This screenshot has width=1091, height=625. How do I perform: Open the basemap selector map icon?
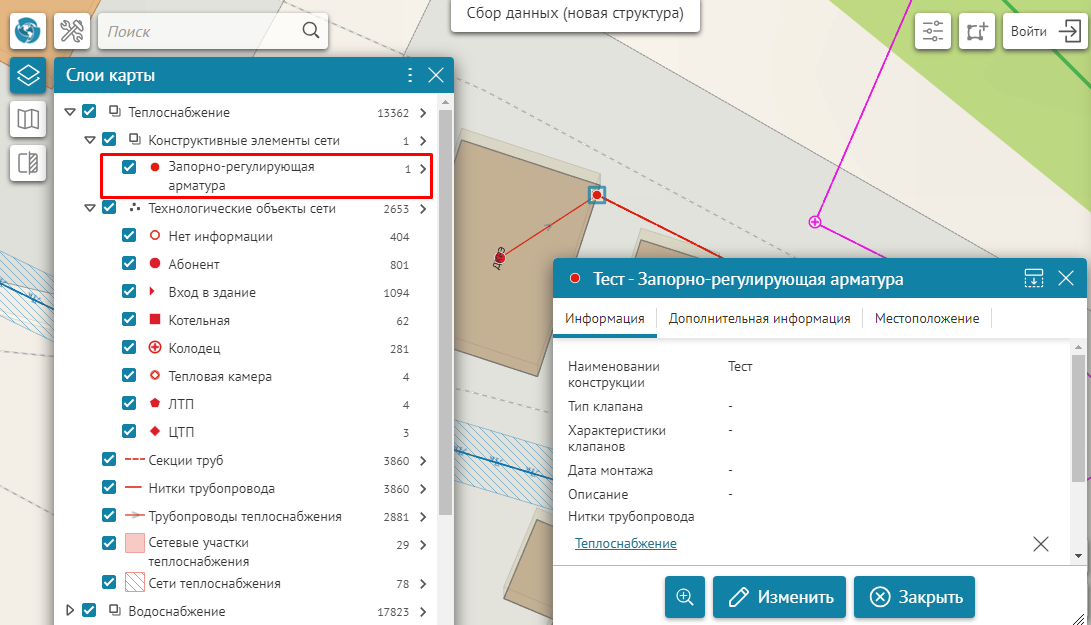pyautogui.click(x=28, y=120)
